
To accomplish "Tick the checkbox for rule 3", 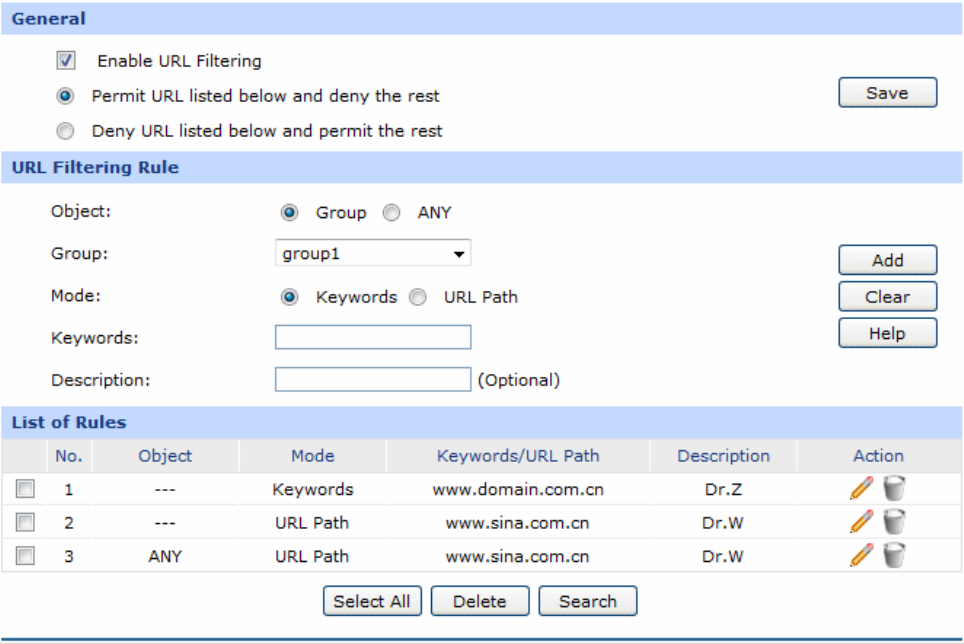I will [x=26, y=557].
